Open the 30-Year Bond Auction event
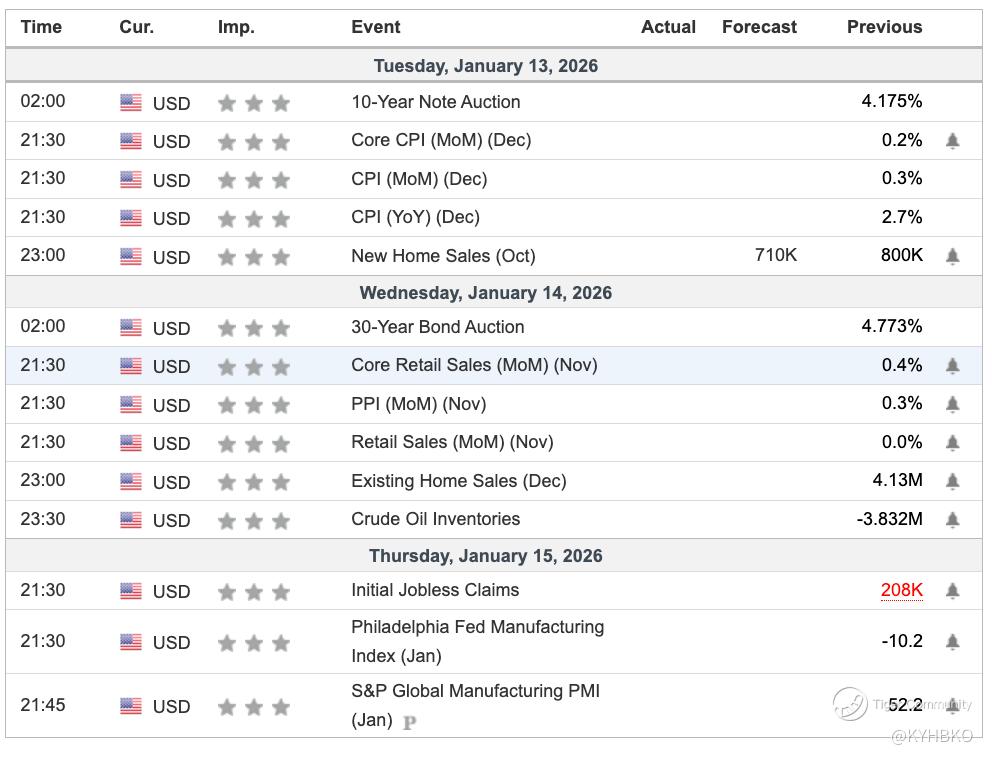992x758 pixels. pyautogui.click(x=437, y=327)
